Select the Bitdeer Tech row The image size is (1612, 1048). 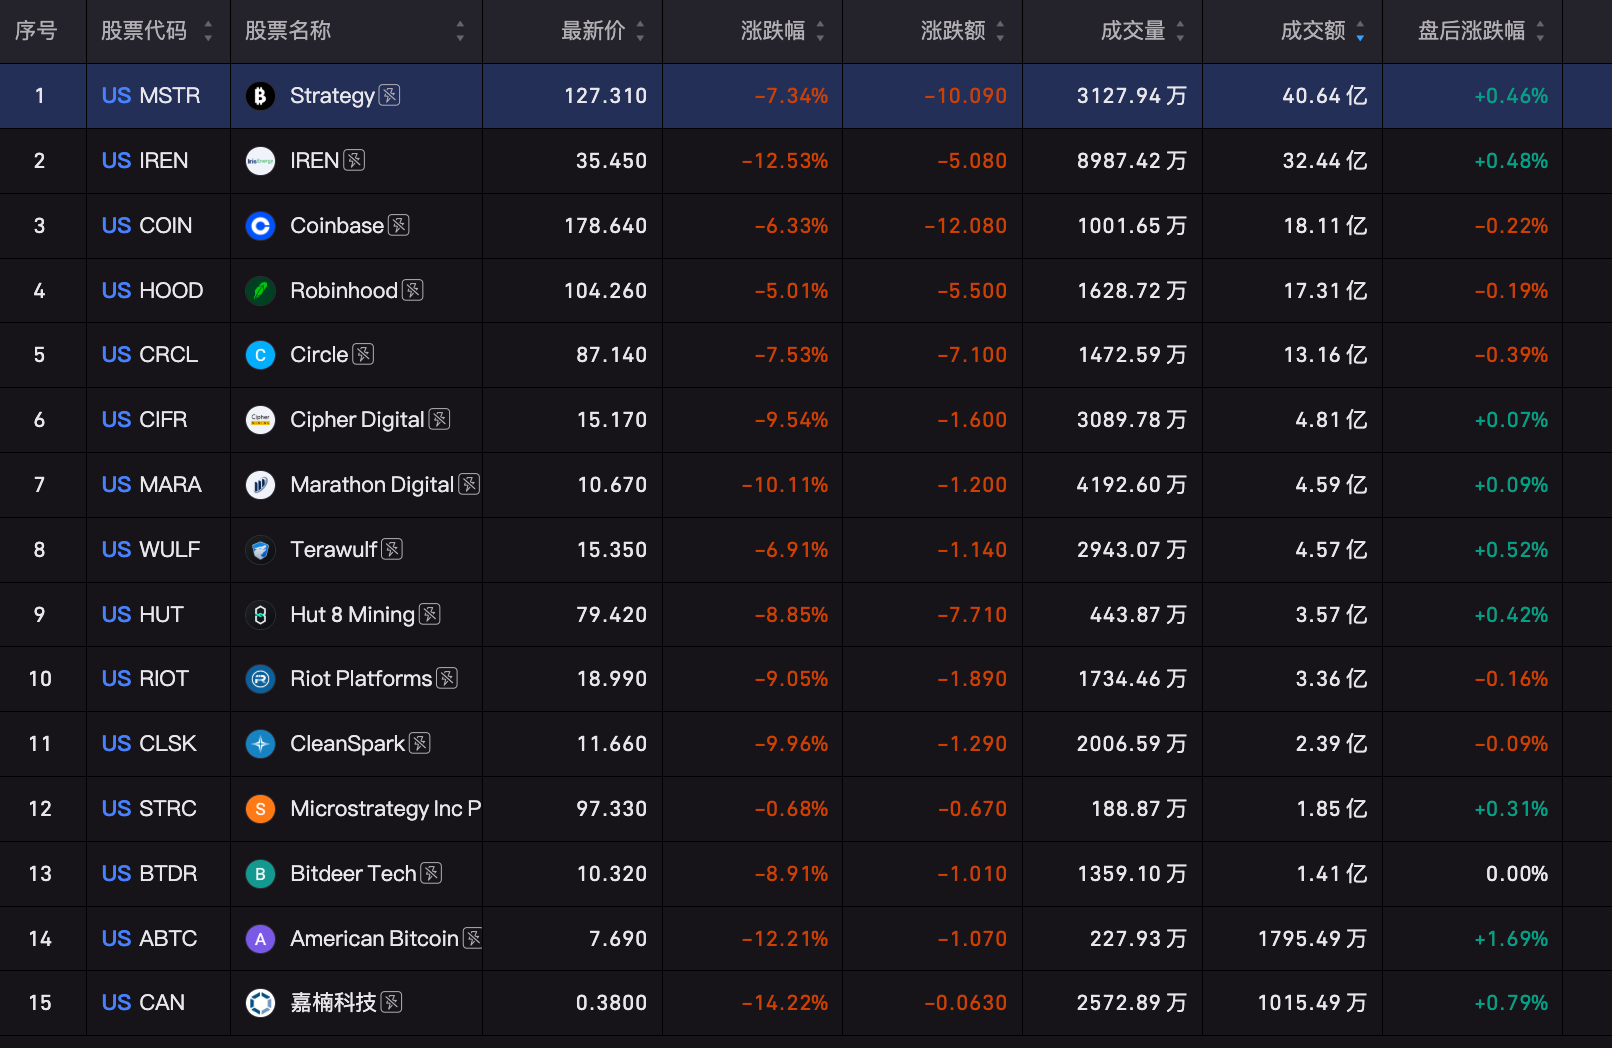pos(806,874)
